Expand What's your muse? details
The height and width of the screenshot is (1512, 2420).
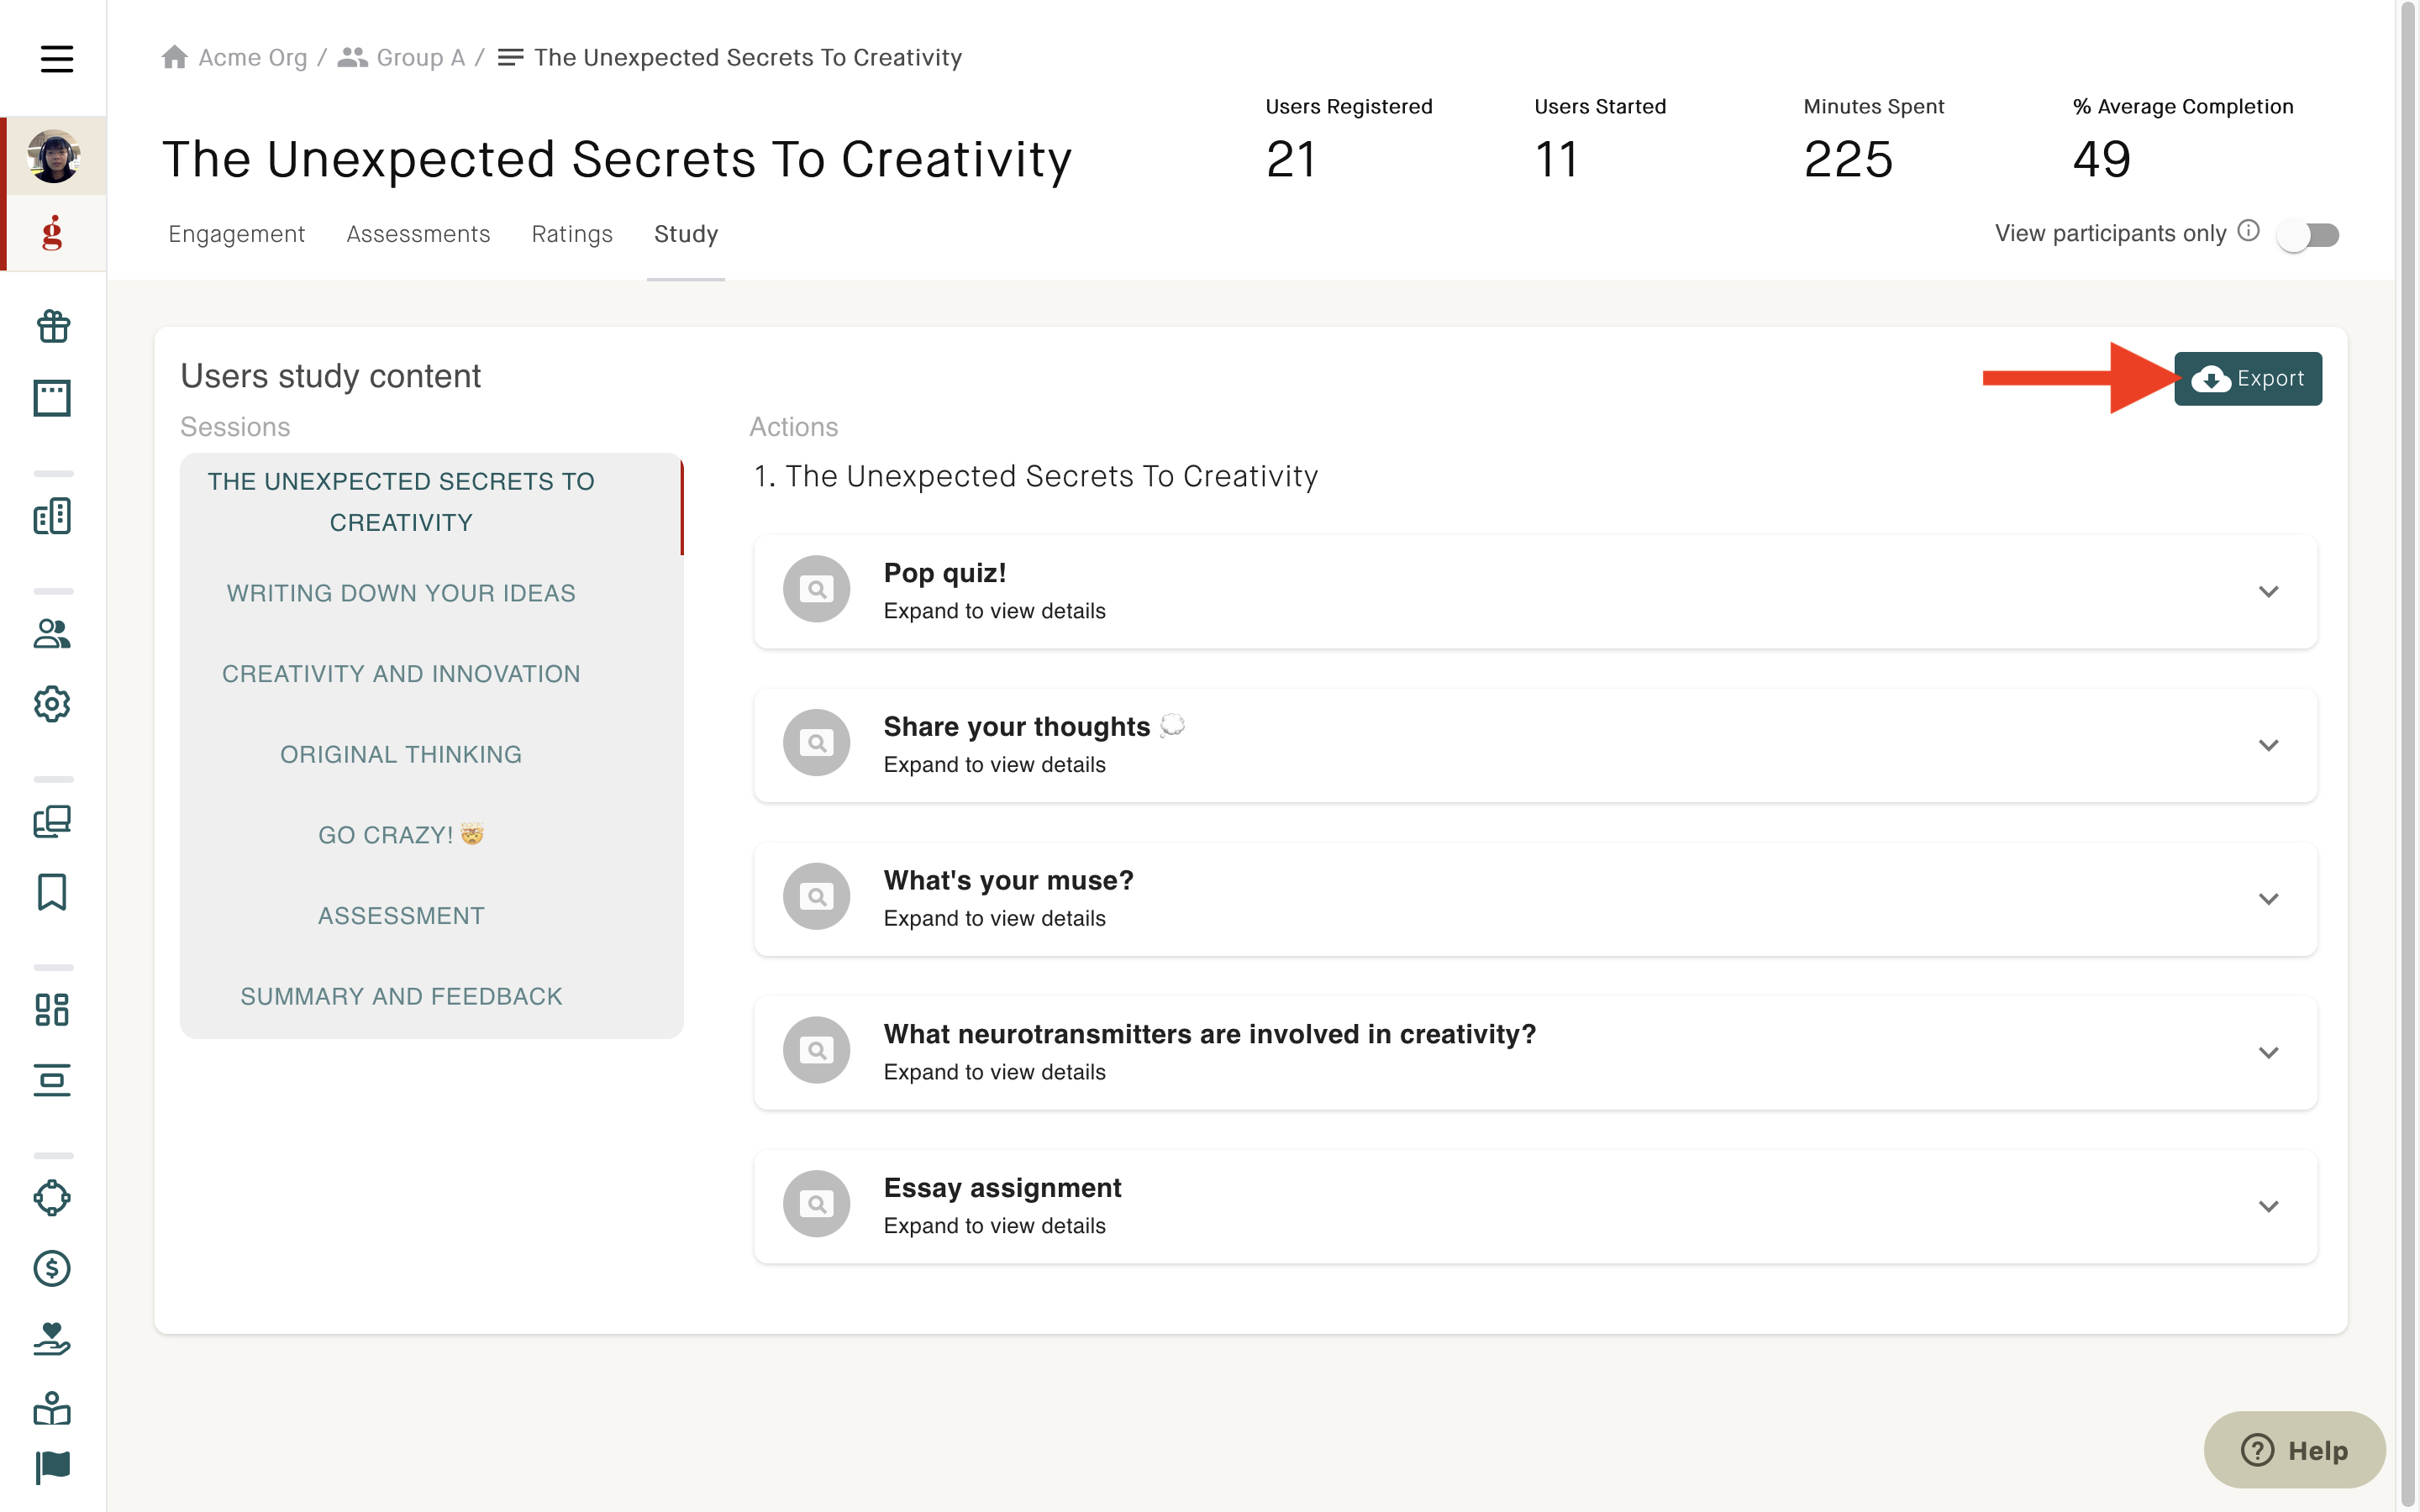pyautogui.click(x=1535, y=899)
